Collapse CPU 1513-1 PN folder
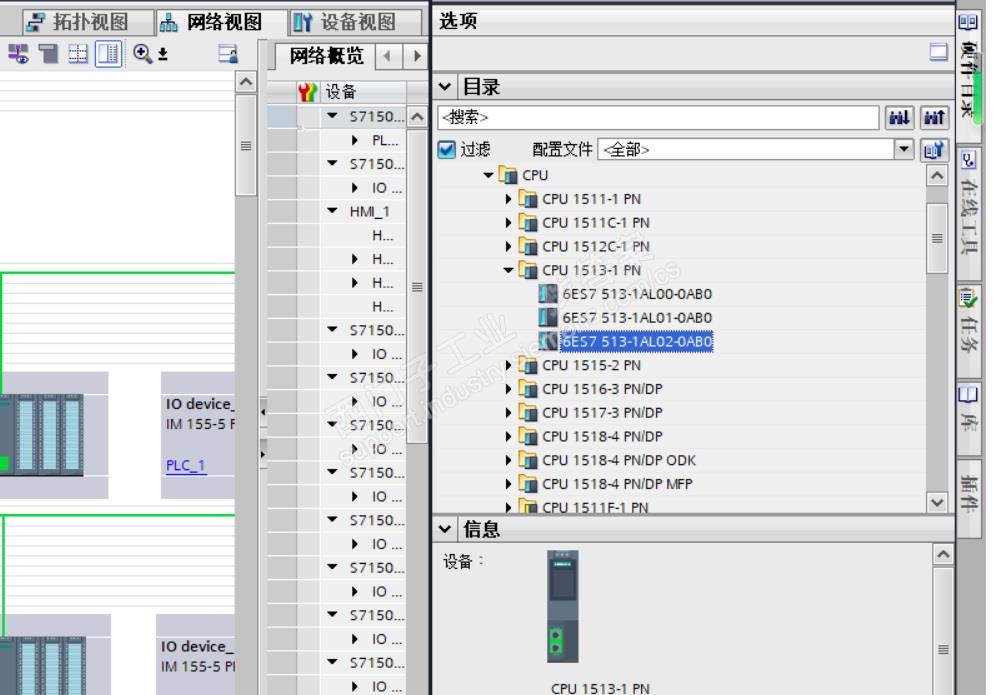Screen dimensions: 999x695 [508, 270]
